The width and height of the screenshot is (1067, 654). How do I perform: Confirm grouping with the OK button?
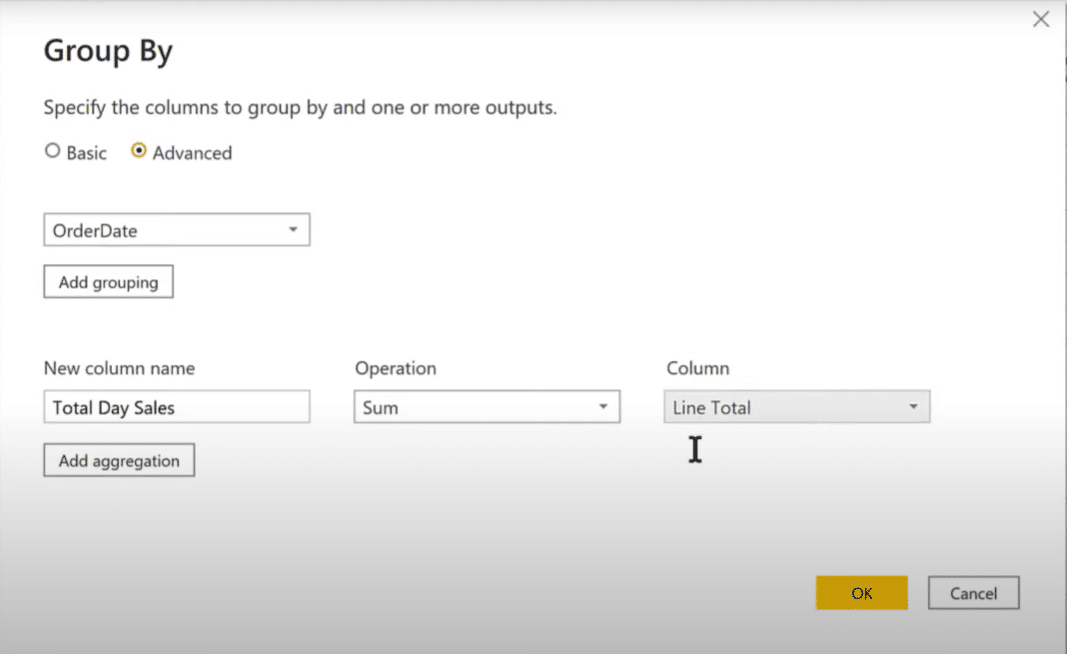pyautogui.click(x=861, y=593)
